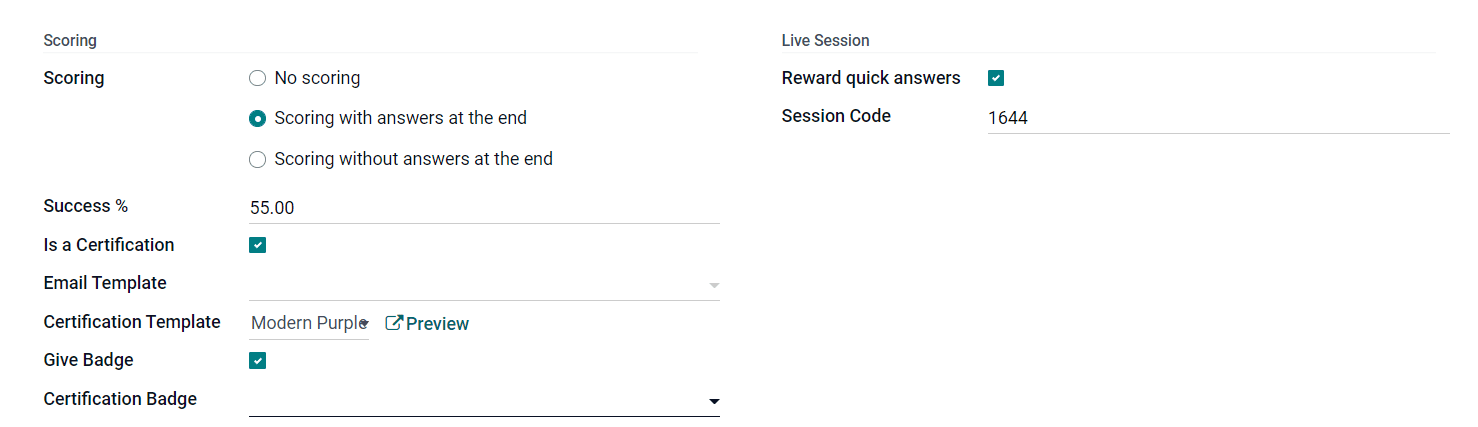
Task: Click the Email Template dropdown arrow
Action: tap(714, 285)
